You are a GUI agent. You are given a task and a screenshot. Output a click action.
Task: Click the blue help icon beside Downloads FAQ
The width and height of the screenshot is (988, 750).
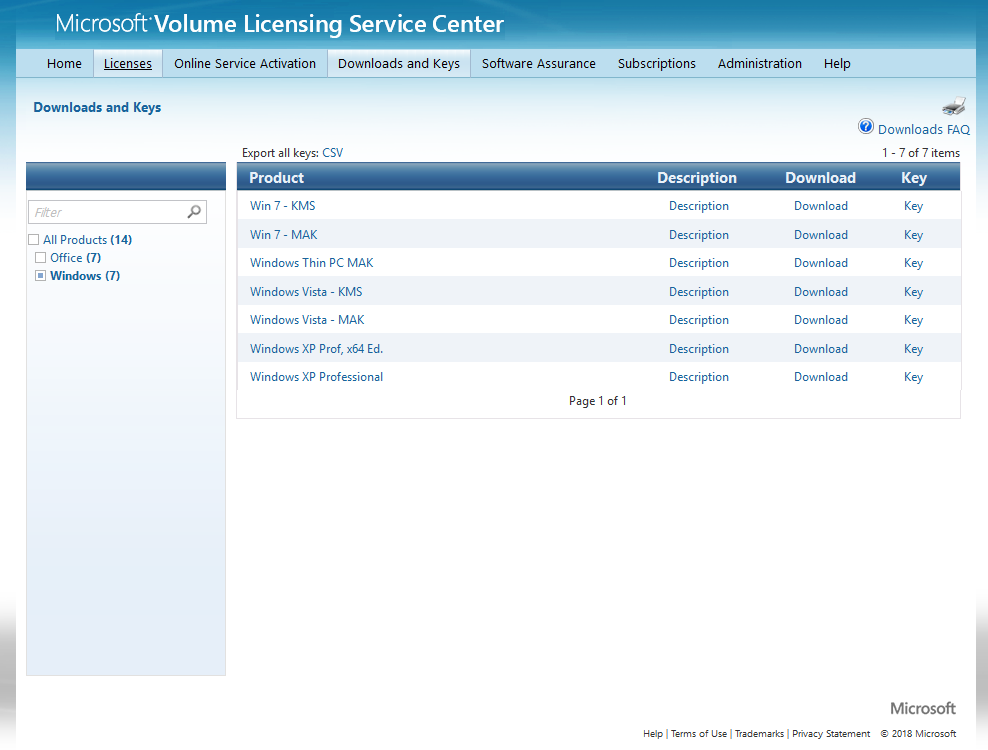(x=866, y=127)
